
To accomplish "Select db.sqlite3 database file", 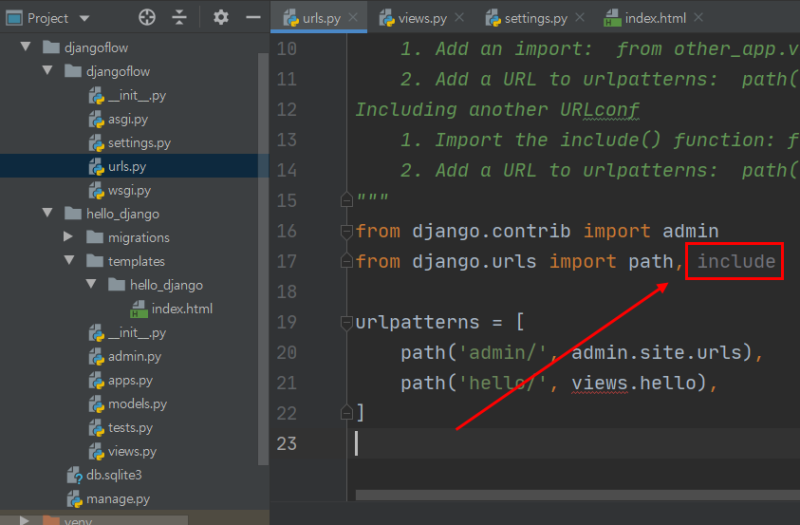I will [113, 475].
